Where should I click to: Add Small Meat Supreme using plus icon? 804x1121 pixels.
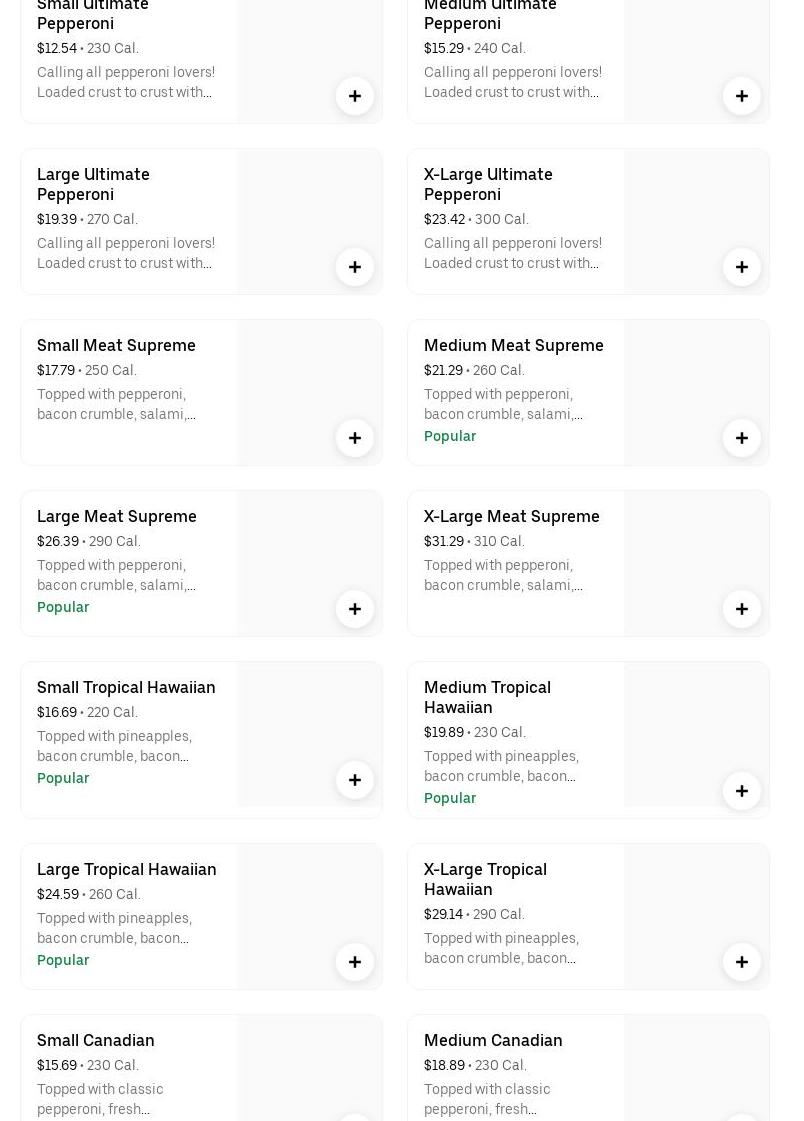(355, 438)
